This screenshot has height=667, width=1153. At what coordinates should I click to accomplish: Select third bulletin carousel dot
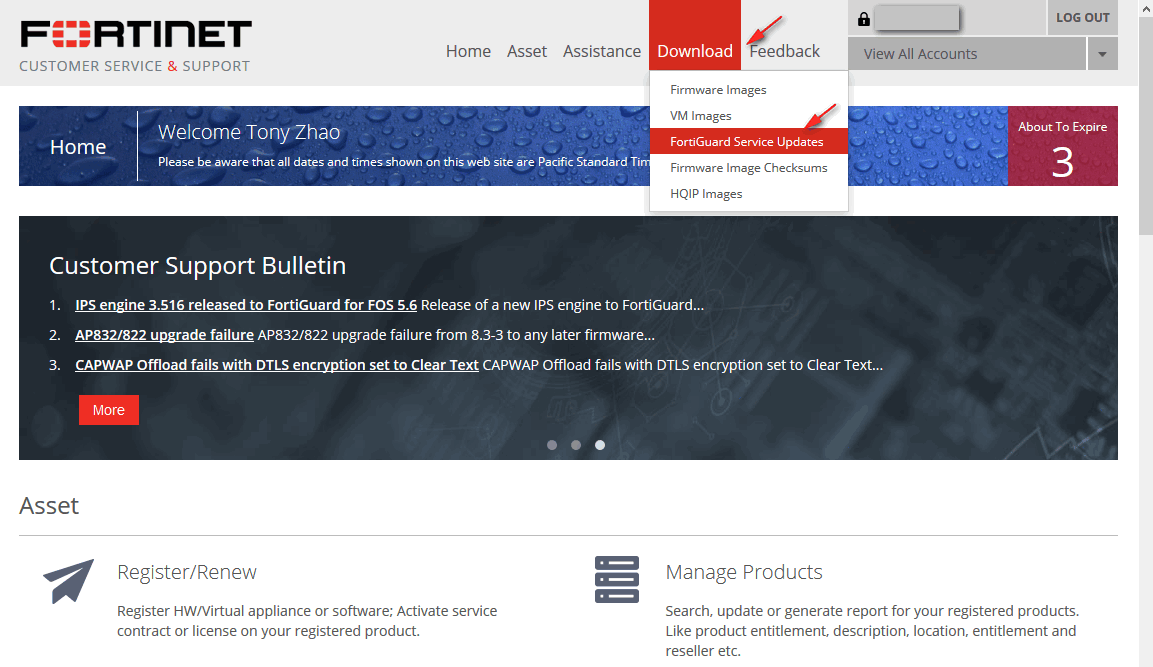(x=600, y=445)
